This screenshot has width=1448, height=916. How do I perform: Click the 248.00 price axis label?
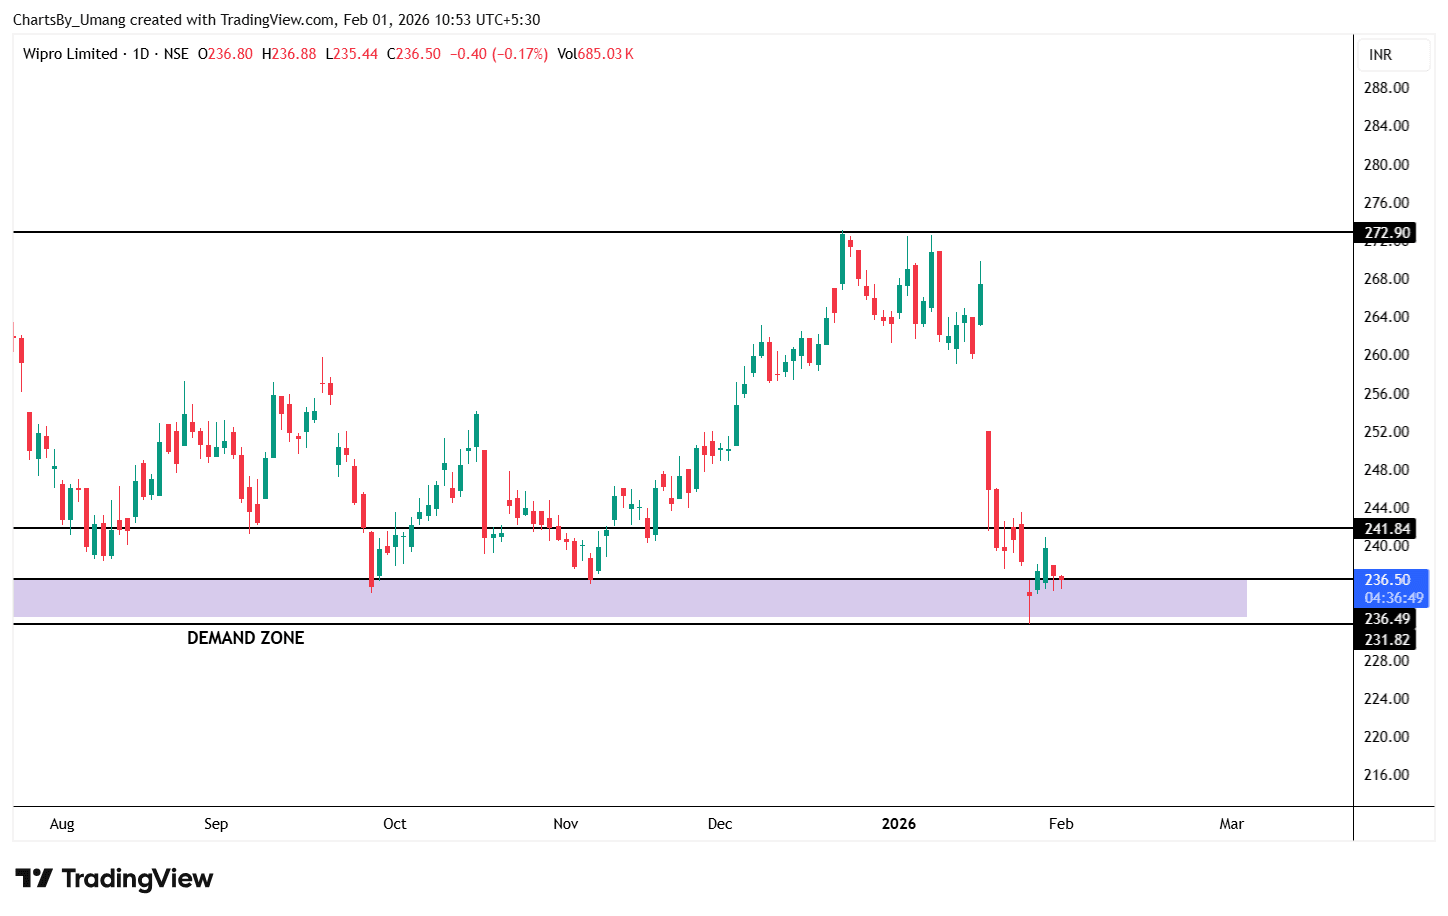click(x=1387, y=470)
